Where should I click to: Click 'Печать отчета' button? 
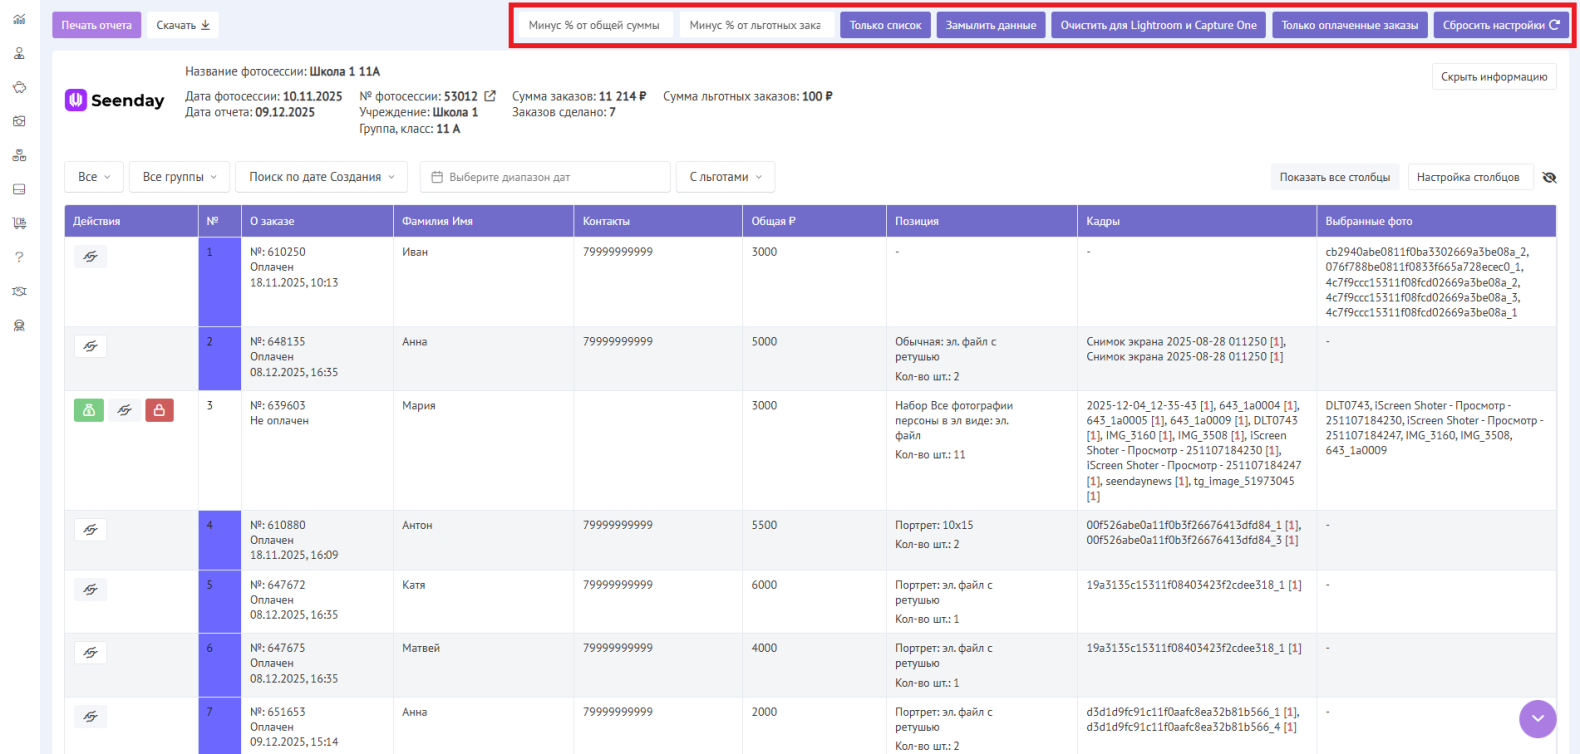96,25
